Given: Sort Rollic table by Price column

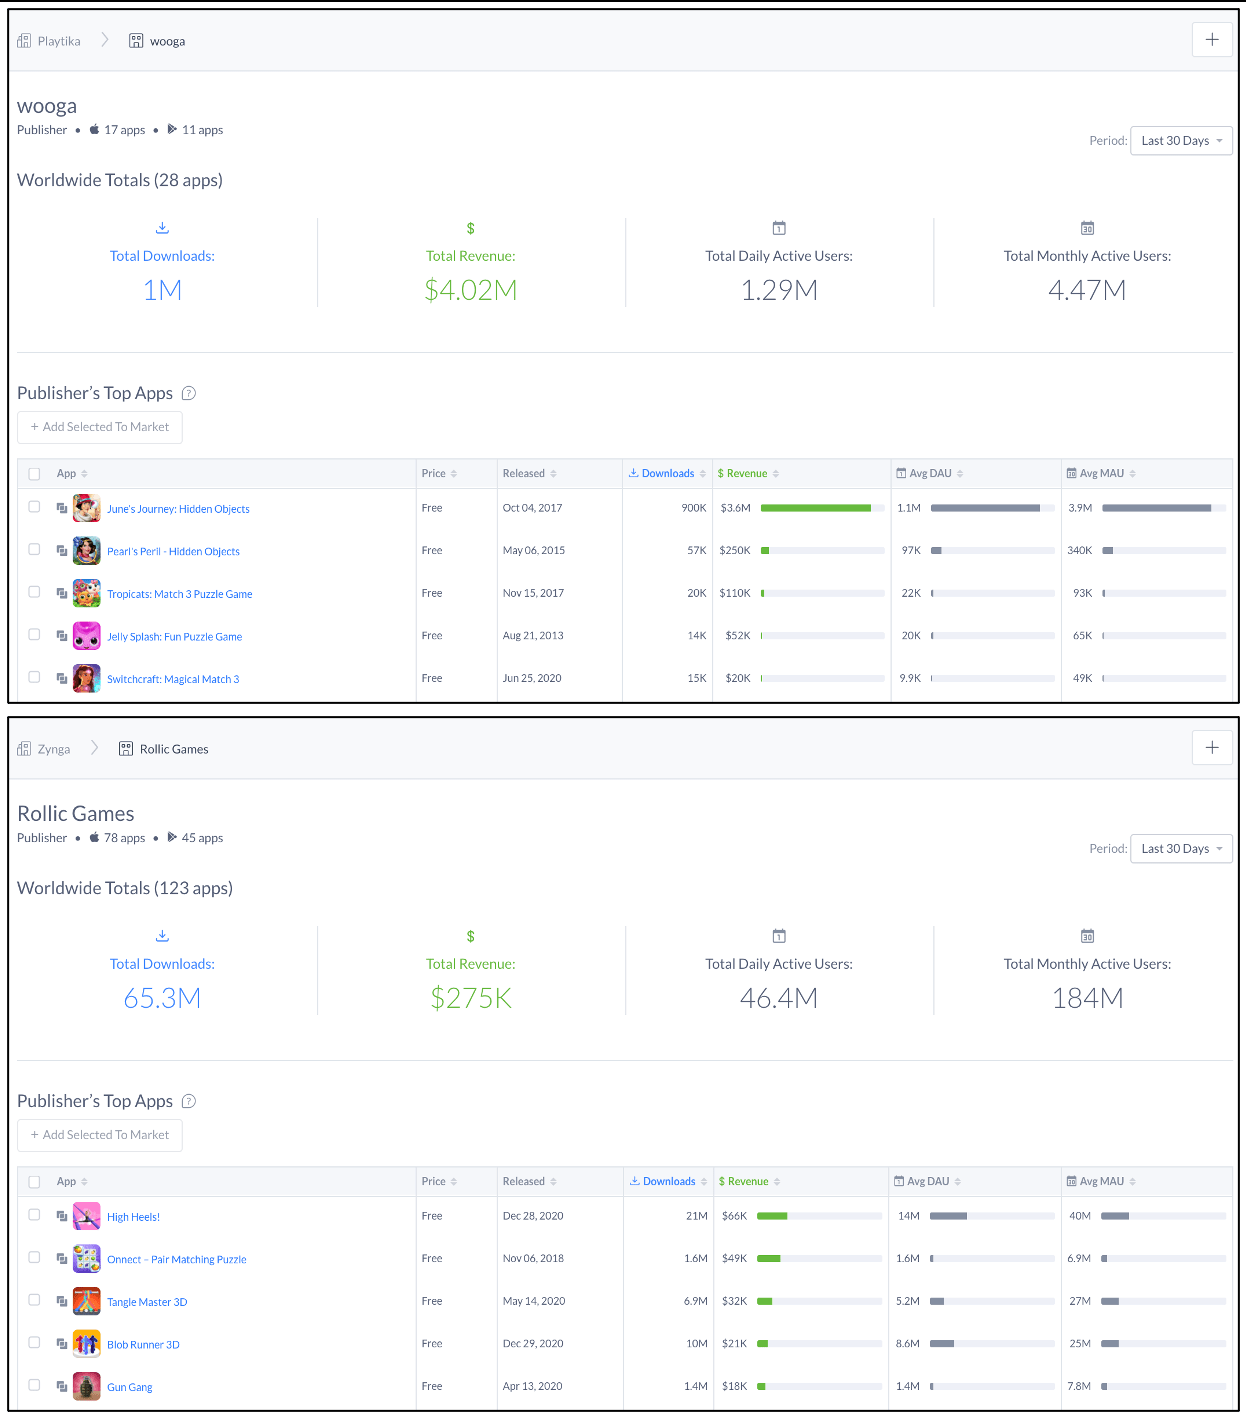Looking at the screenshot, I should (439, 1182).
